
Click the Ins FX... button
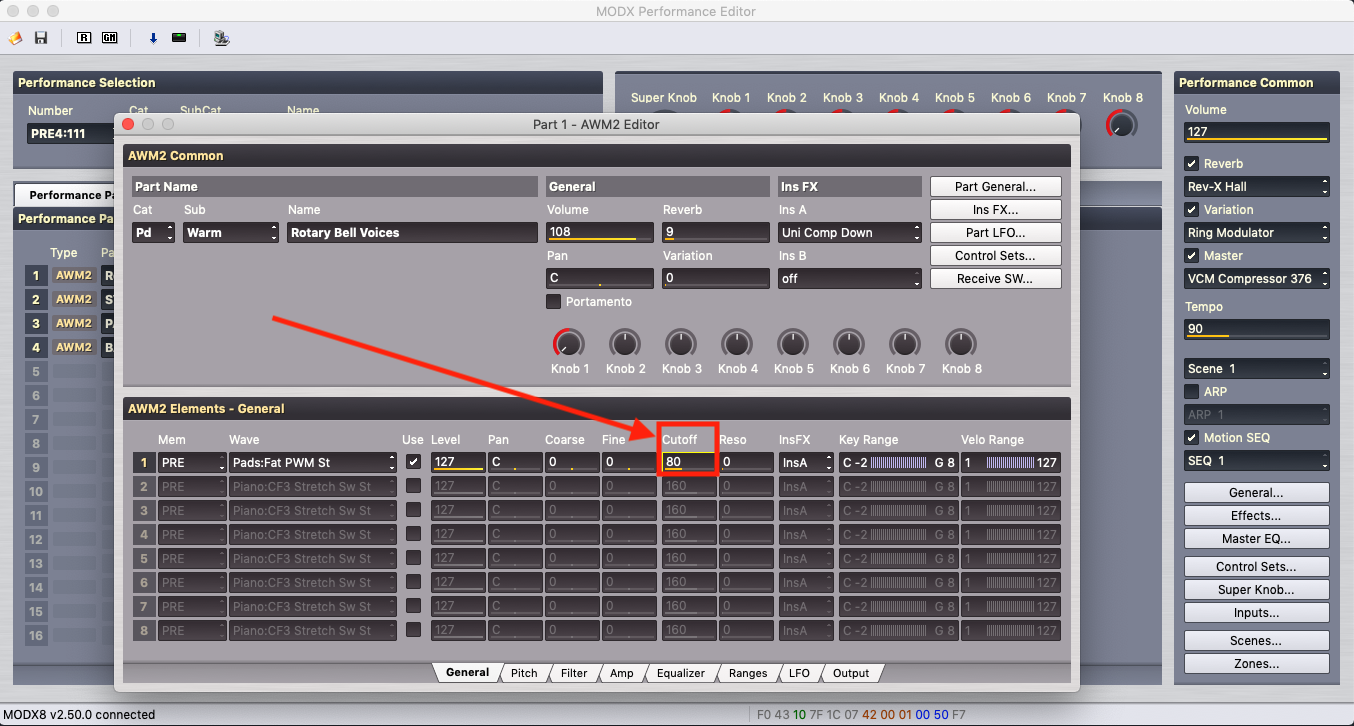(995, 210)
